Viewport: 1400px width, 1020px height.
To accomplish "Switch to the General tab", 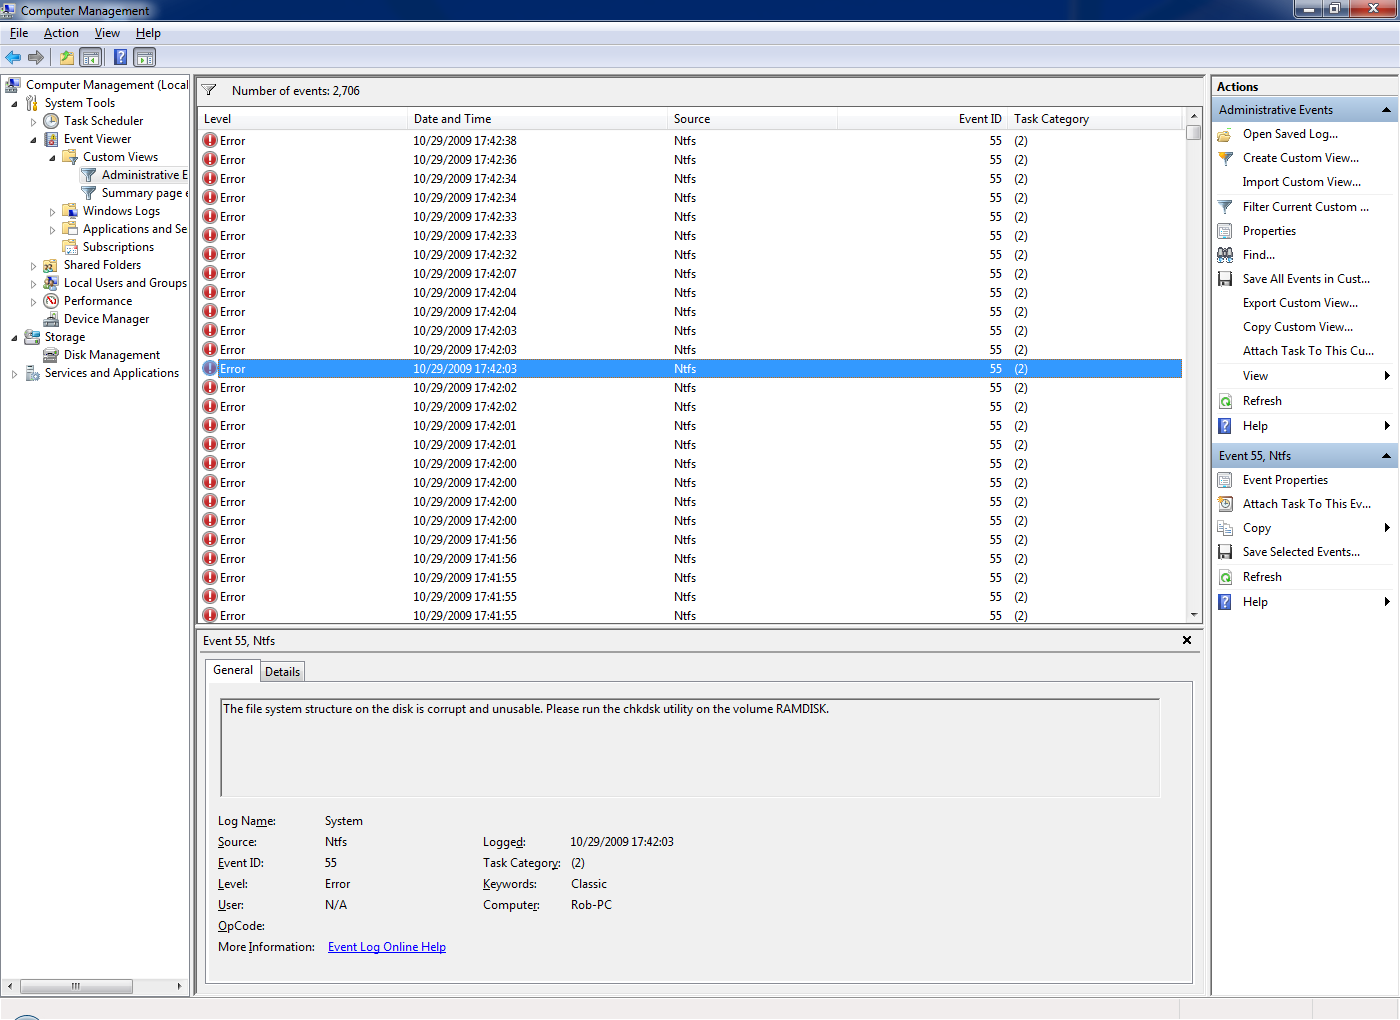I will 233,670.
